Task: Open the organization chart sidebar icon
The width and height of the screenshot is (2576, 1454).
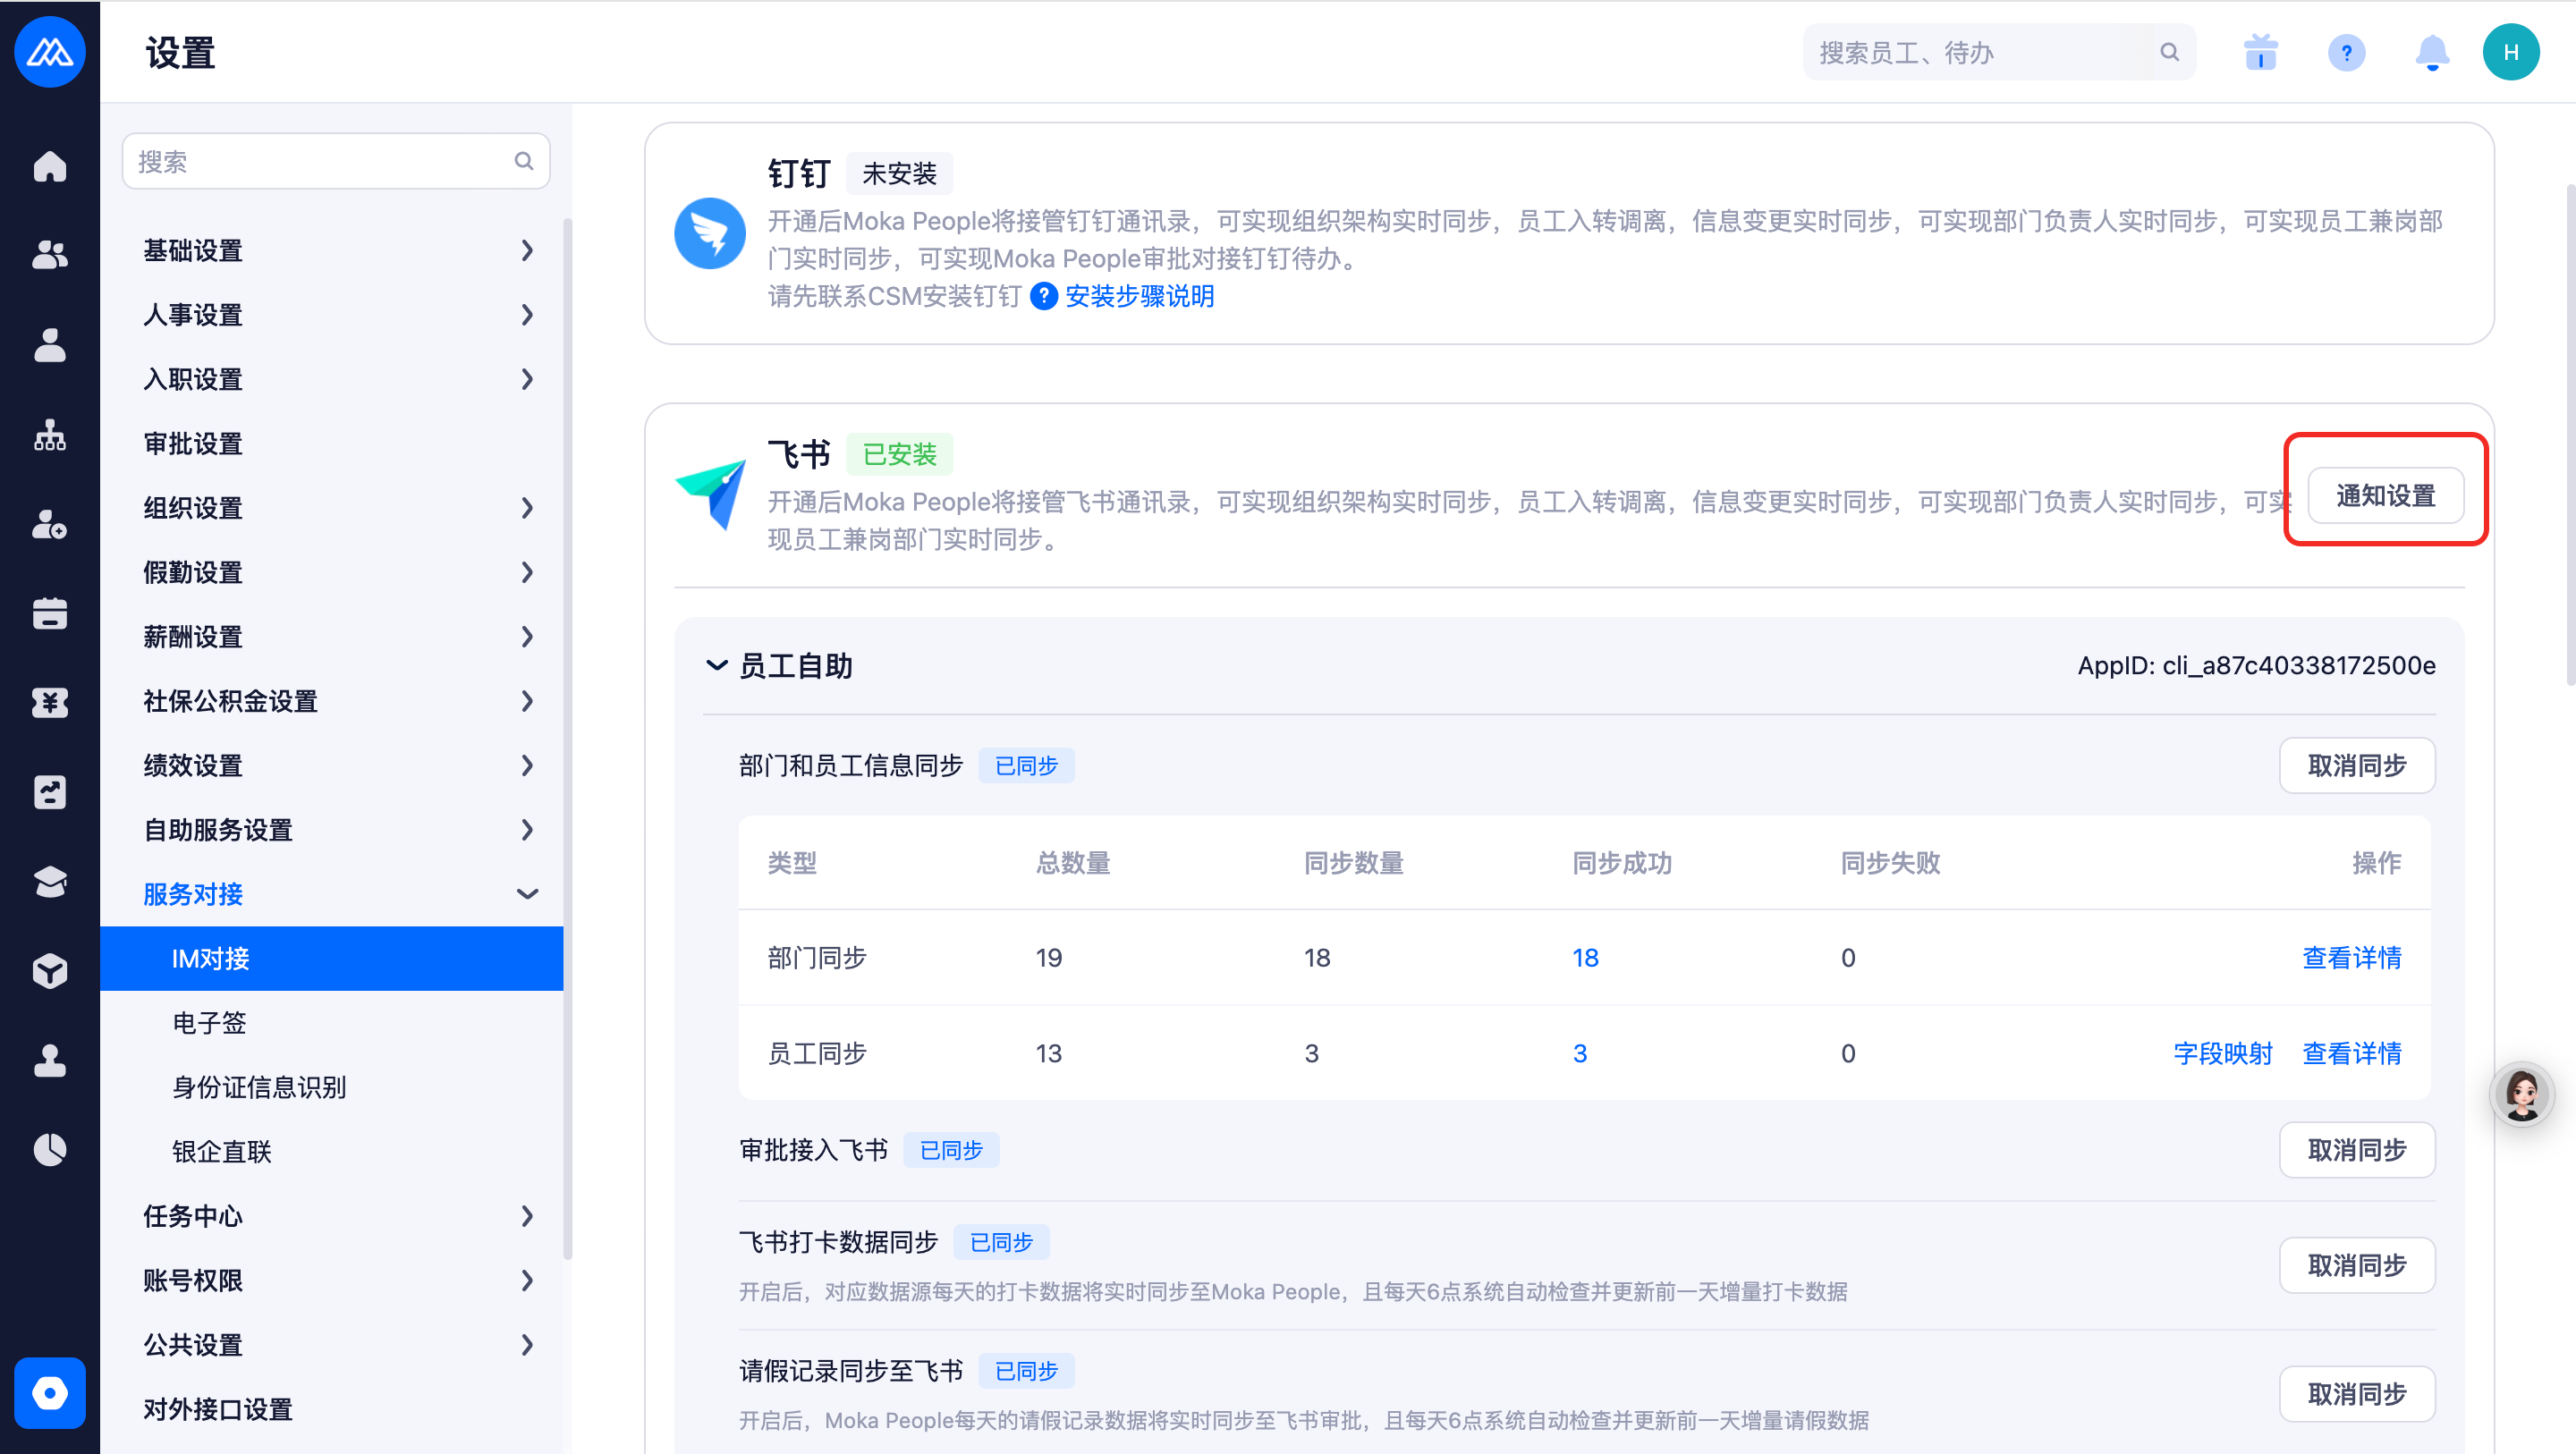Action: click(50, 436)
